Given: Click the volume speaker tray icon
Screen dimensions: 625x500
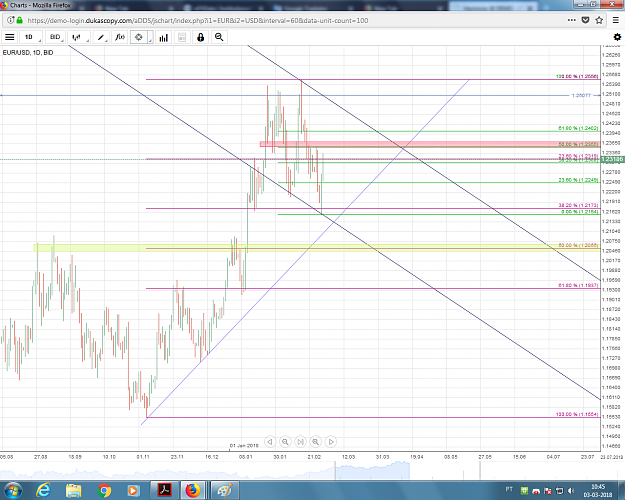Looking at the screenshot, I should coord(571,490).
